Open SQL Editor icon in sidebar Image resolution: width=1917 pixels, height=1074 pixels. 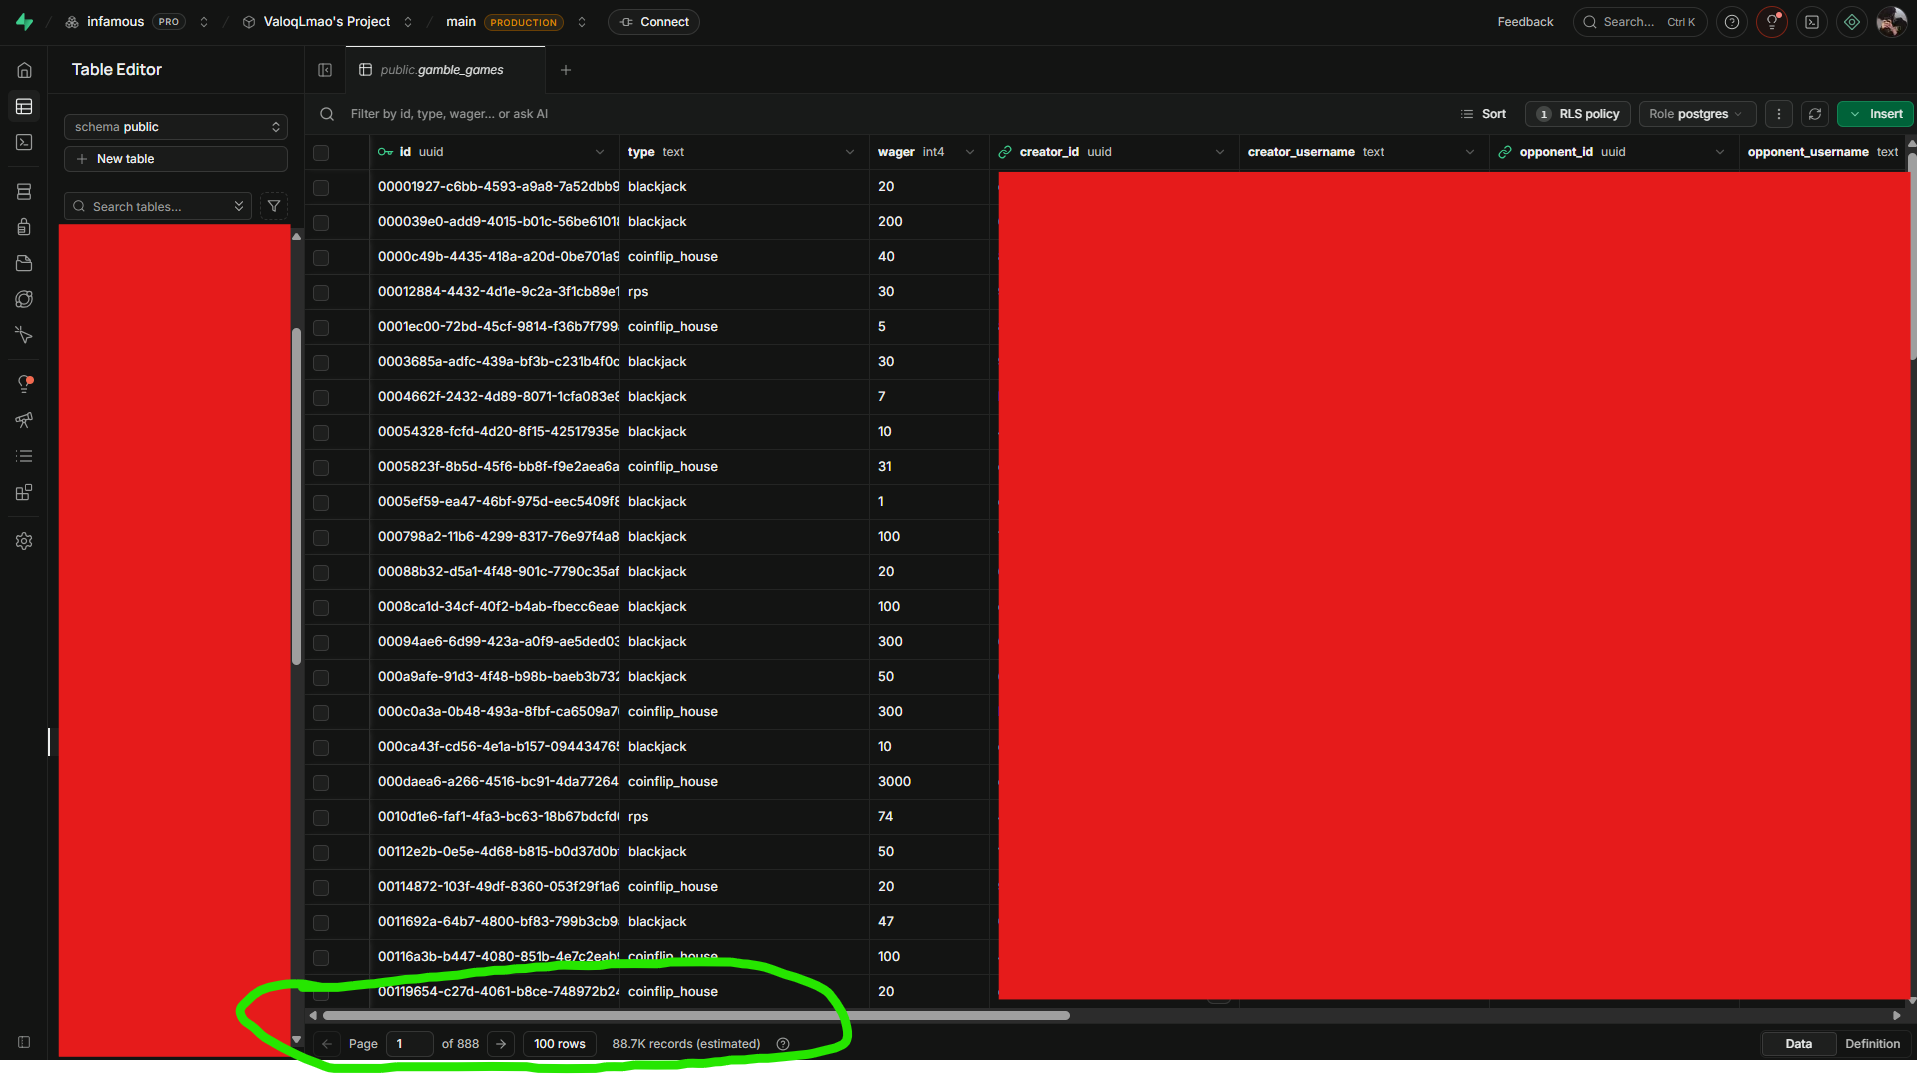[x=24, y=142]
